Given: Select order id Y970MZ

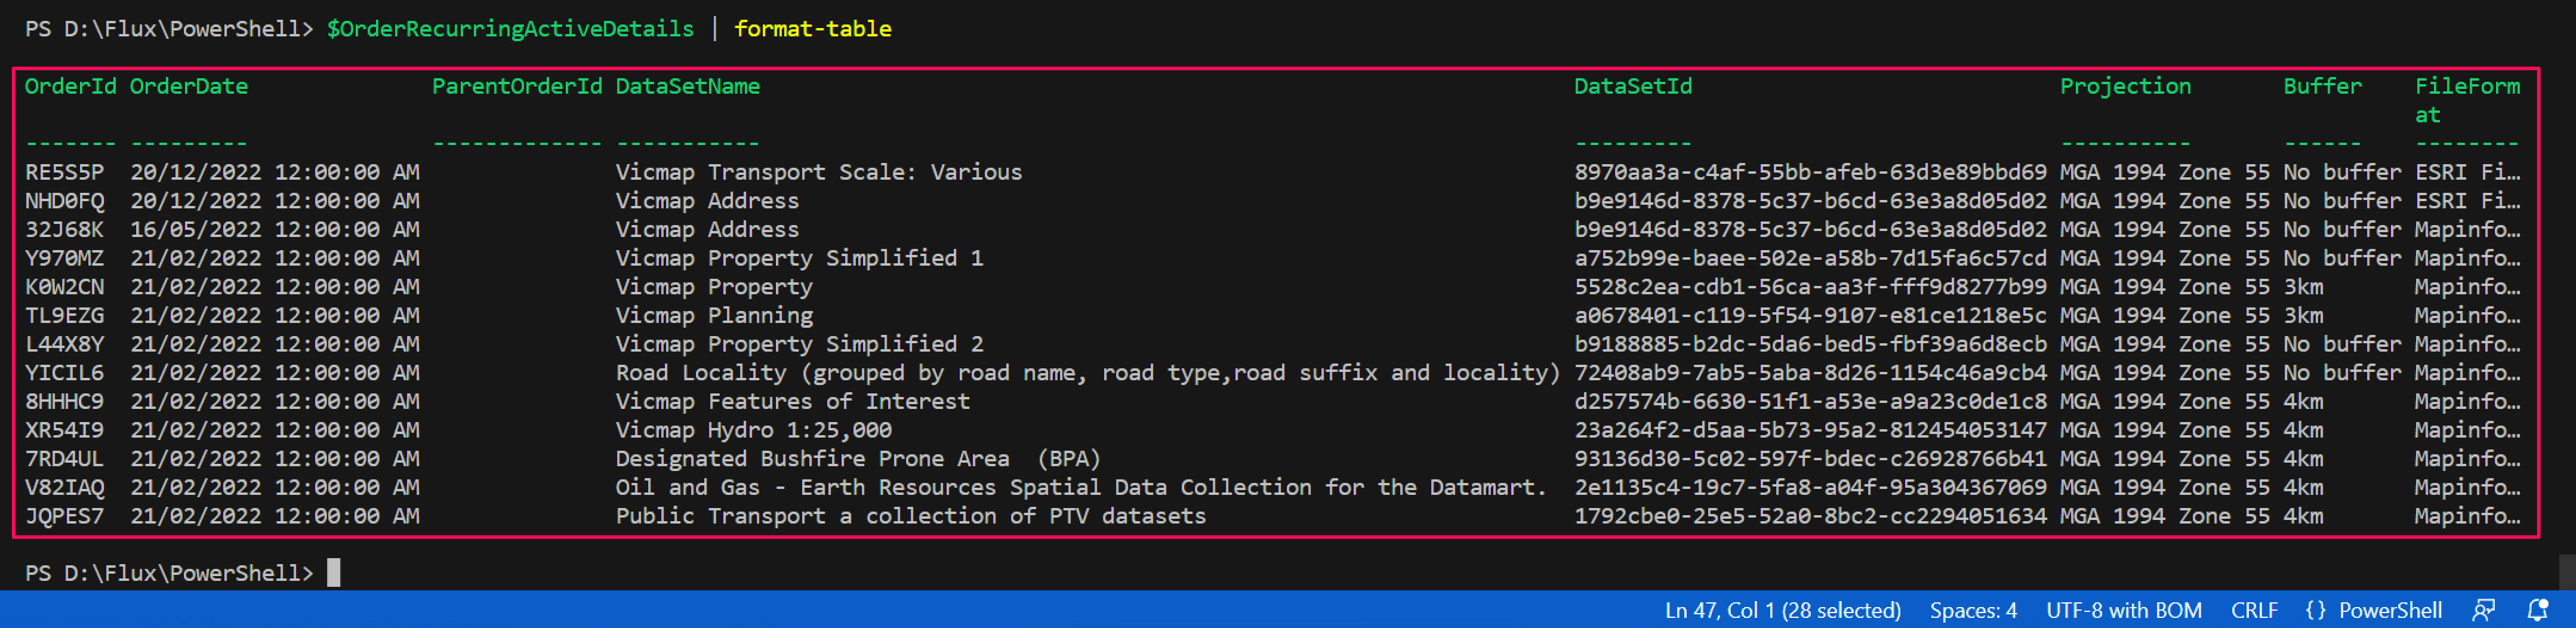Looking at the screenshot, I should (x=64, y=258).
